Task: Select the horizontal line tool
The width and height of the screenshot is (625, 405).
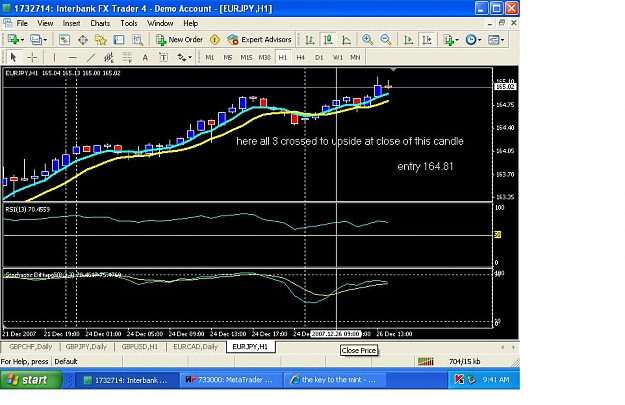Action: click(x=73, y=57)
